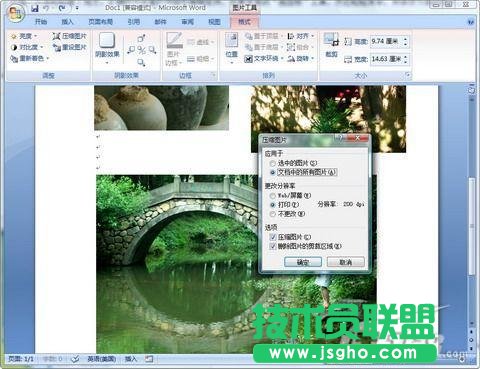Click 置于顶层 bring to front
The height and width of the screenshot is (369, 480).
pyautogui.click(x=263, y=36)
